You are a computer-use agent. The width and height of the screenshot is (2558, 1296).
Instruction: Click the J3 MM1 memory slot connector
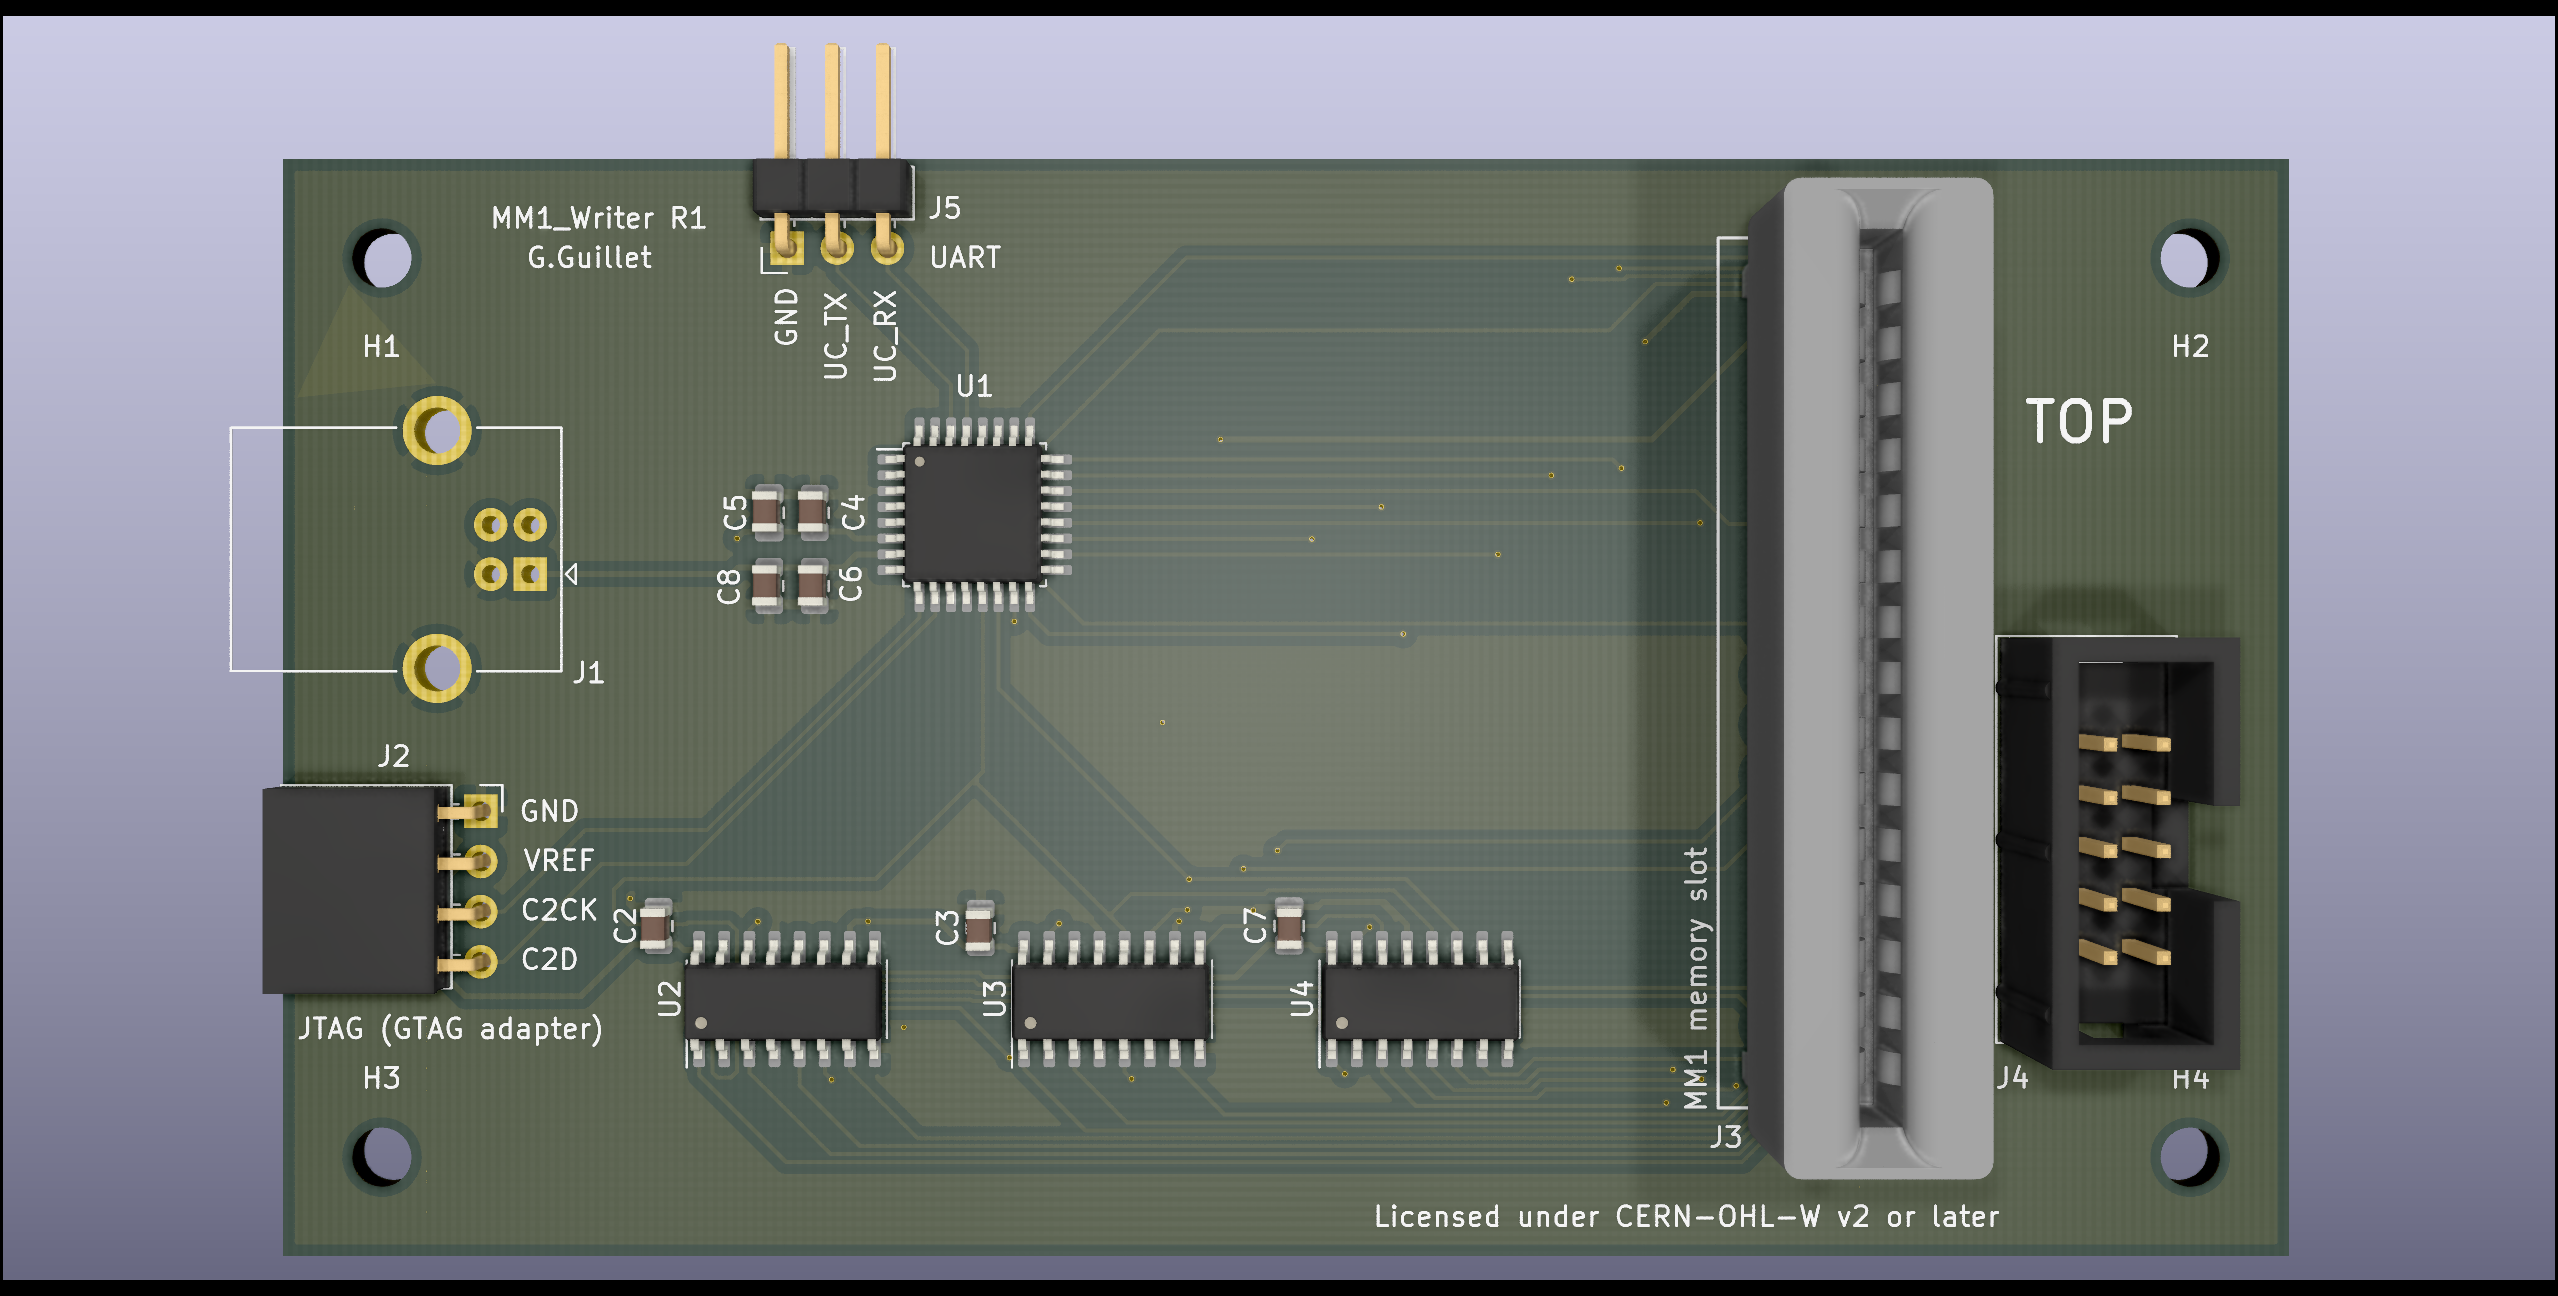point(1886,678)
